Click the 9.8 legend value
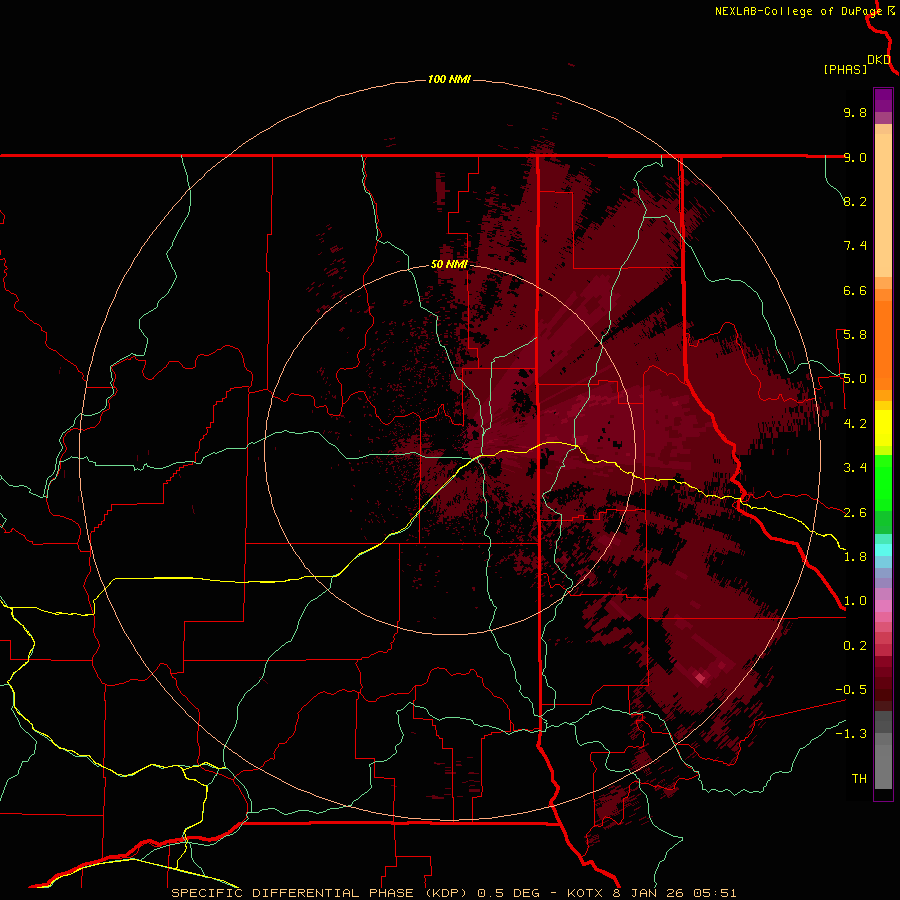 pos(855,112)
